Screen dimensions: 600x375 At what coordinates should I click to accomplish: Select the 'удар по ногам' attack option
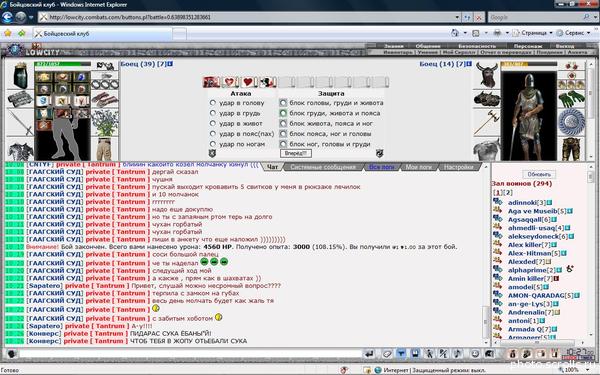(213, 144)
